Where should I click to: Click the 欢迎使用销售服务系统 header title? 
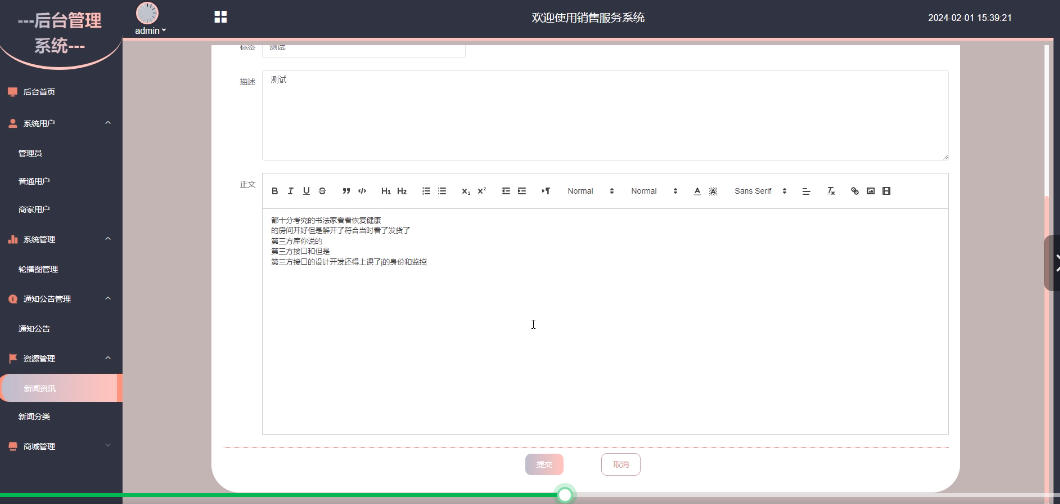pyautogui.click(x=588, y=18)
